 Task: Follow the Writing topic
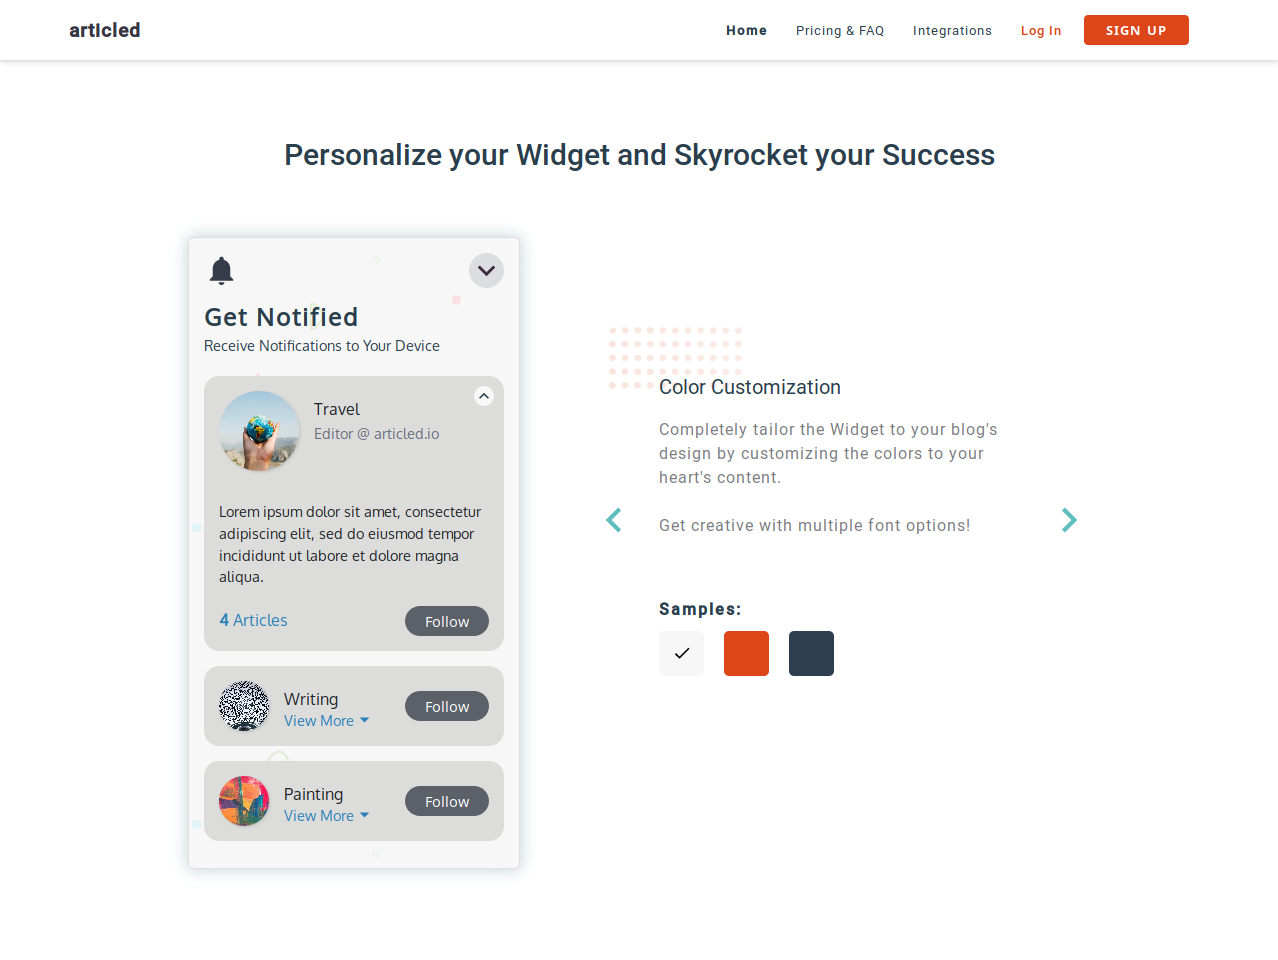pos(446,706)
